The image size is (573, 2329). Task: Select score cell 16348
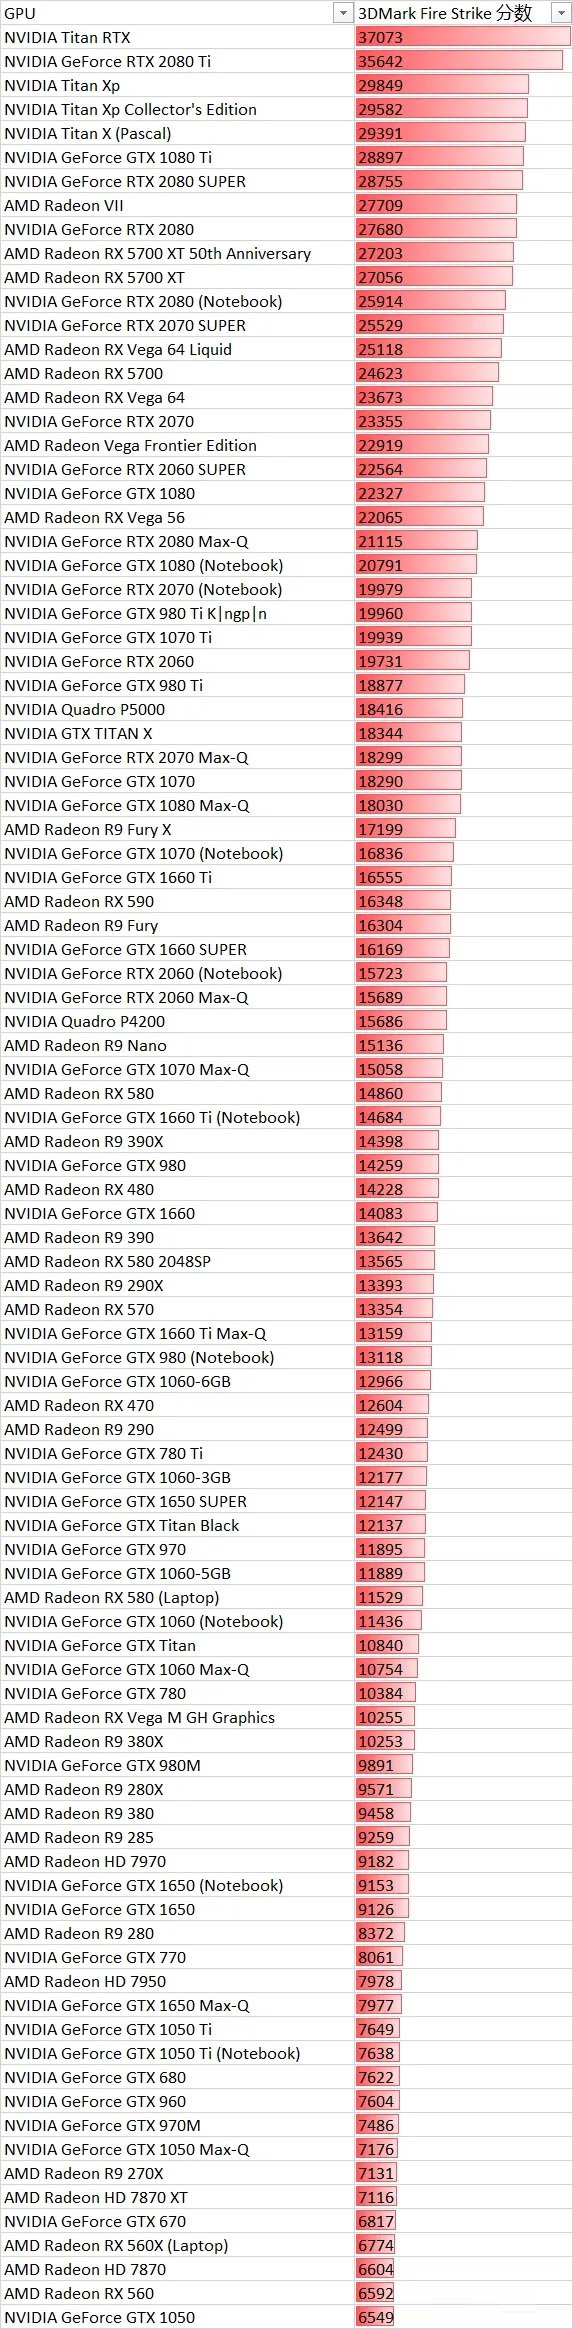464,901
